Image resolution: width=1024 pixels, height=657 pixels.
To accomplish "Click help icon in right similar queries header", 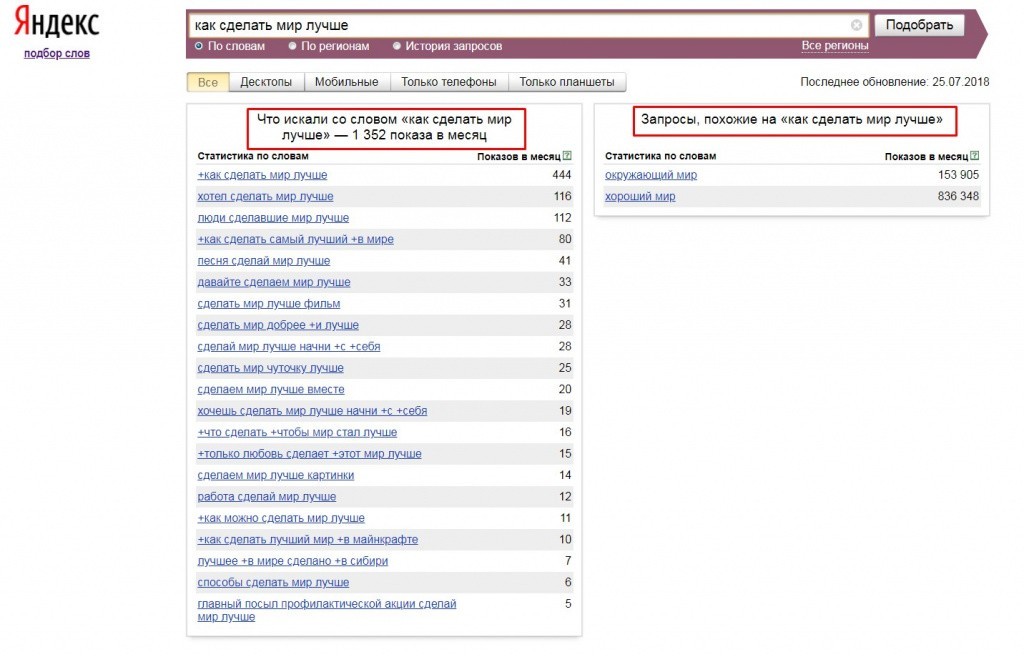I will (974, 156).
